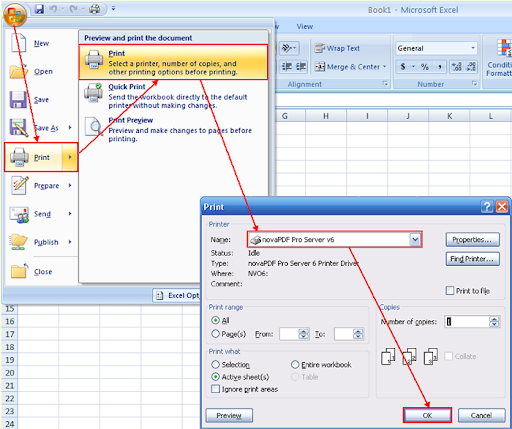Select the Page(s) print range radio
Viewport: 512px width, 429px height.
pos(216,334)
